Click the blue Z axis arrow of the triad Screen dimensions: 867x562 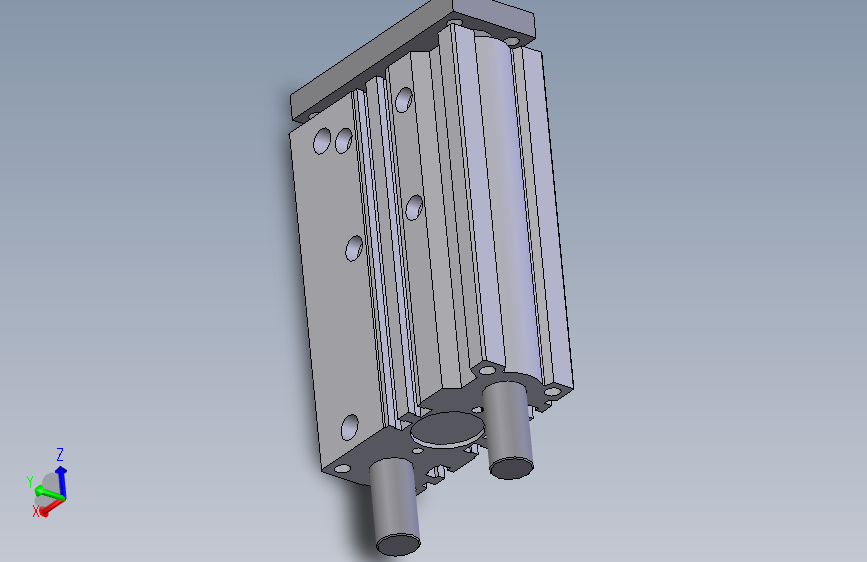tap(61, 481)
